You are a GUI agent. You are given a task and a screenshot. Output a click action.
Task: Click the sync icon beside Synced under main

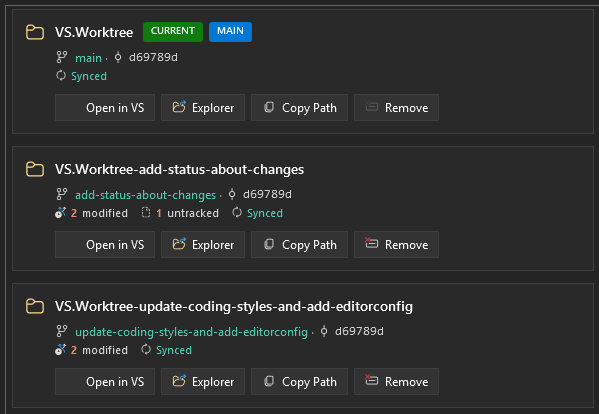(61, 75)
